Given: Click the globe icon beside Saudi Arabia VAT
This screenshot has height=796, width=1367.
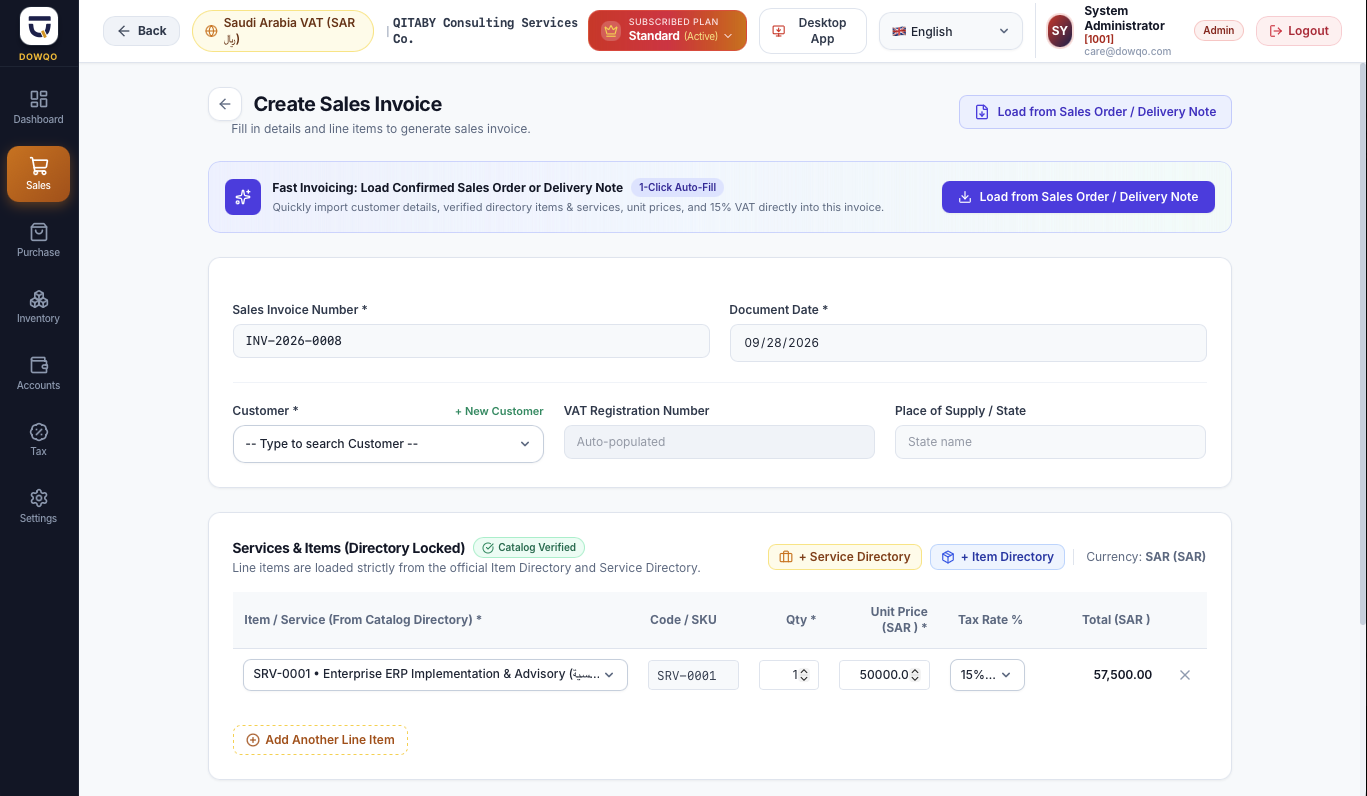Looking at the screenshot, I should click(x=211, y=31).
